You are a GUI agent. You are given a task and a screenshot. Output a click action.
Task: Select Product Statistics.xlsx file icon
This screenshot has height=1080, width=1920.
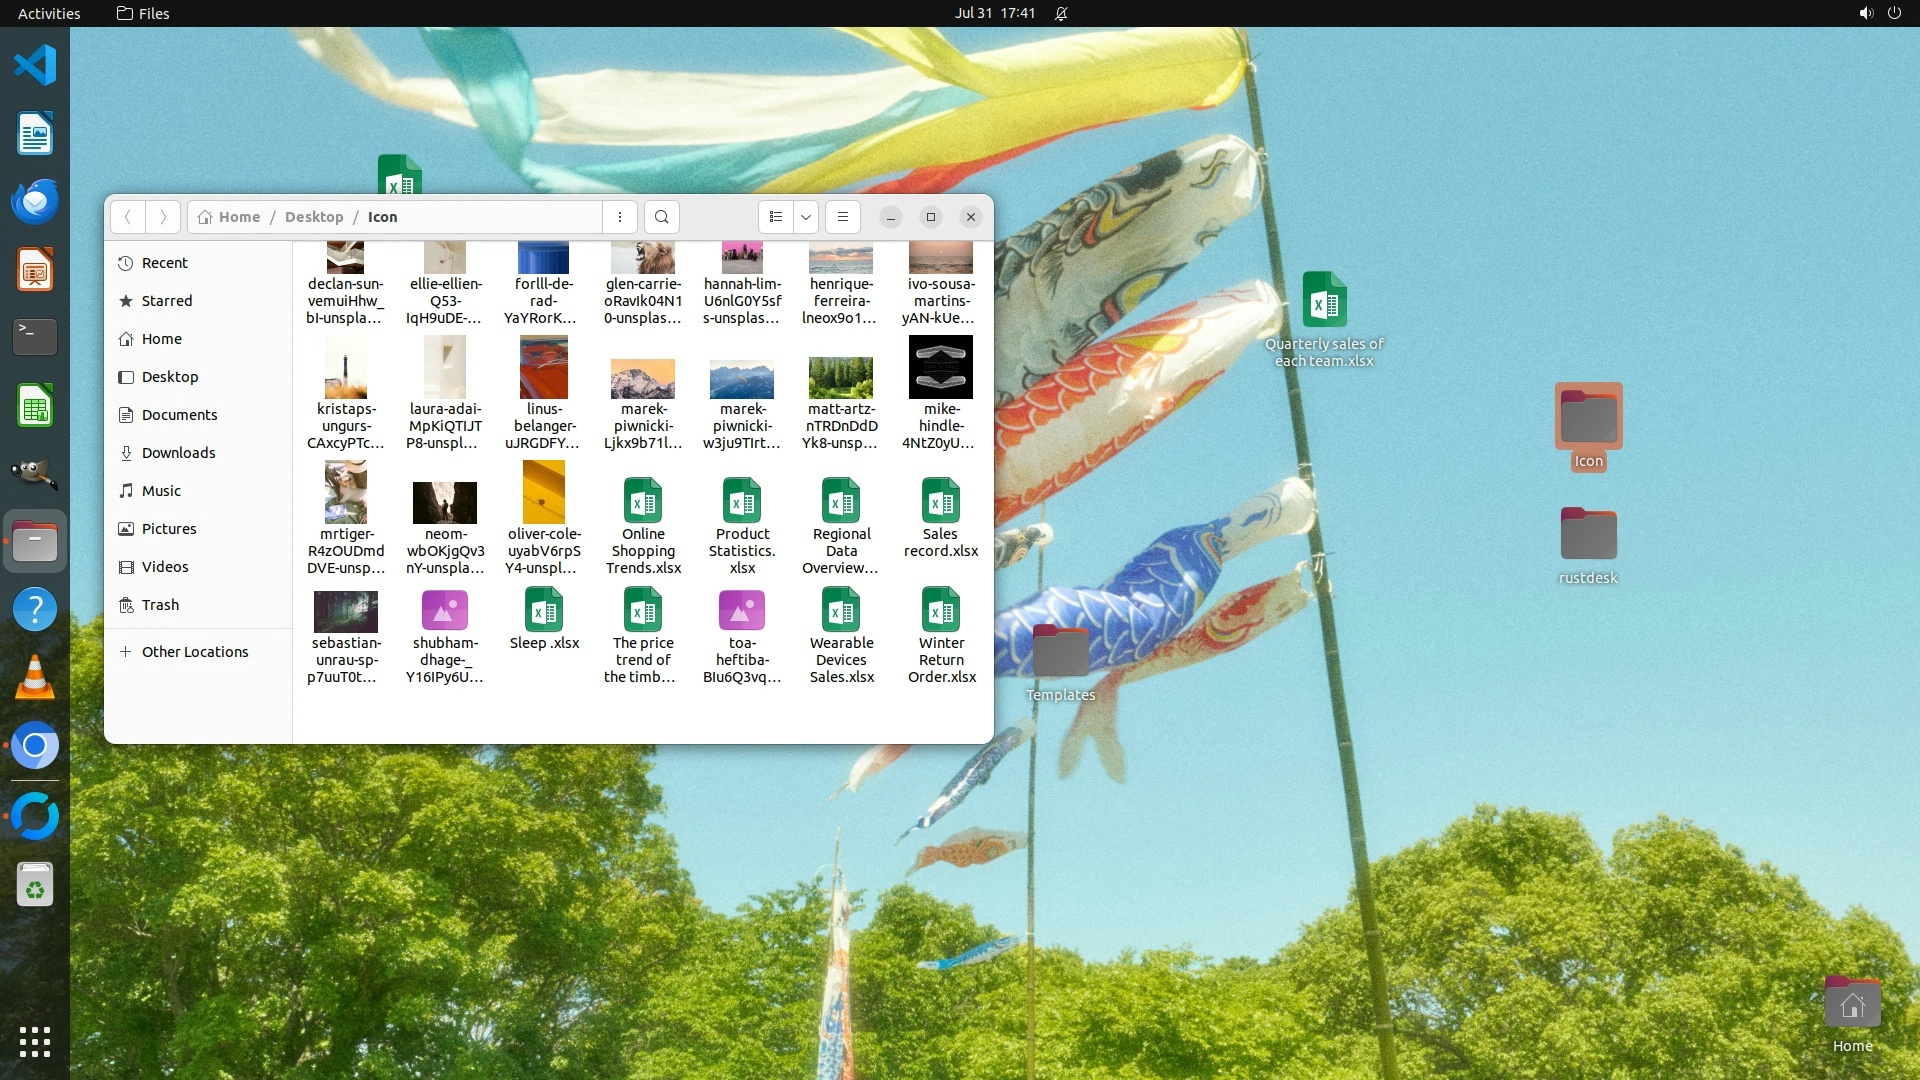point(742,501)
